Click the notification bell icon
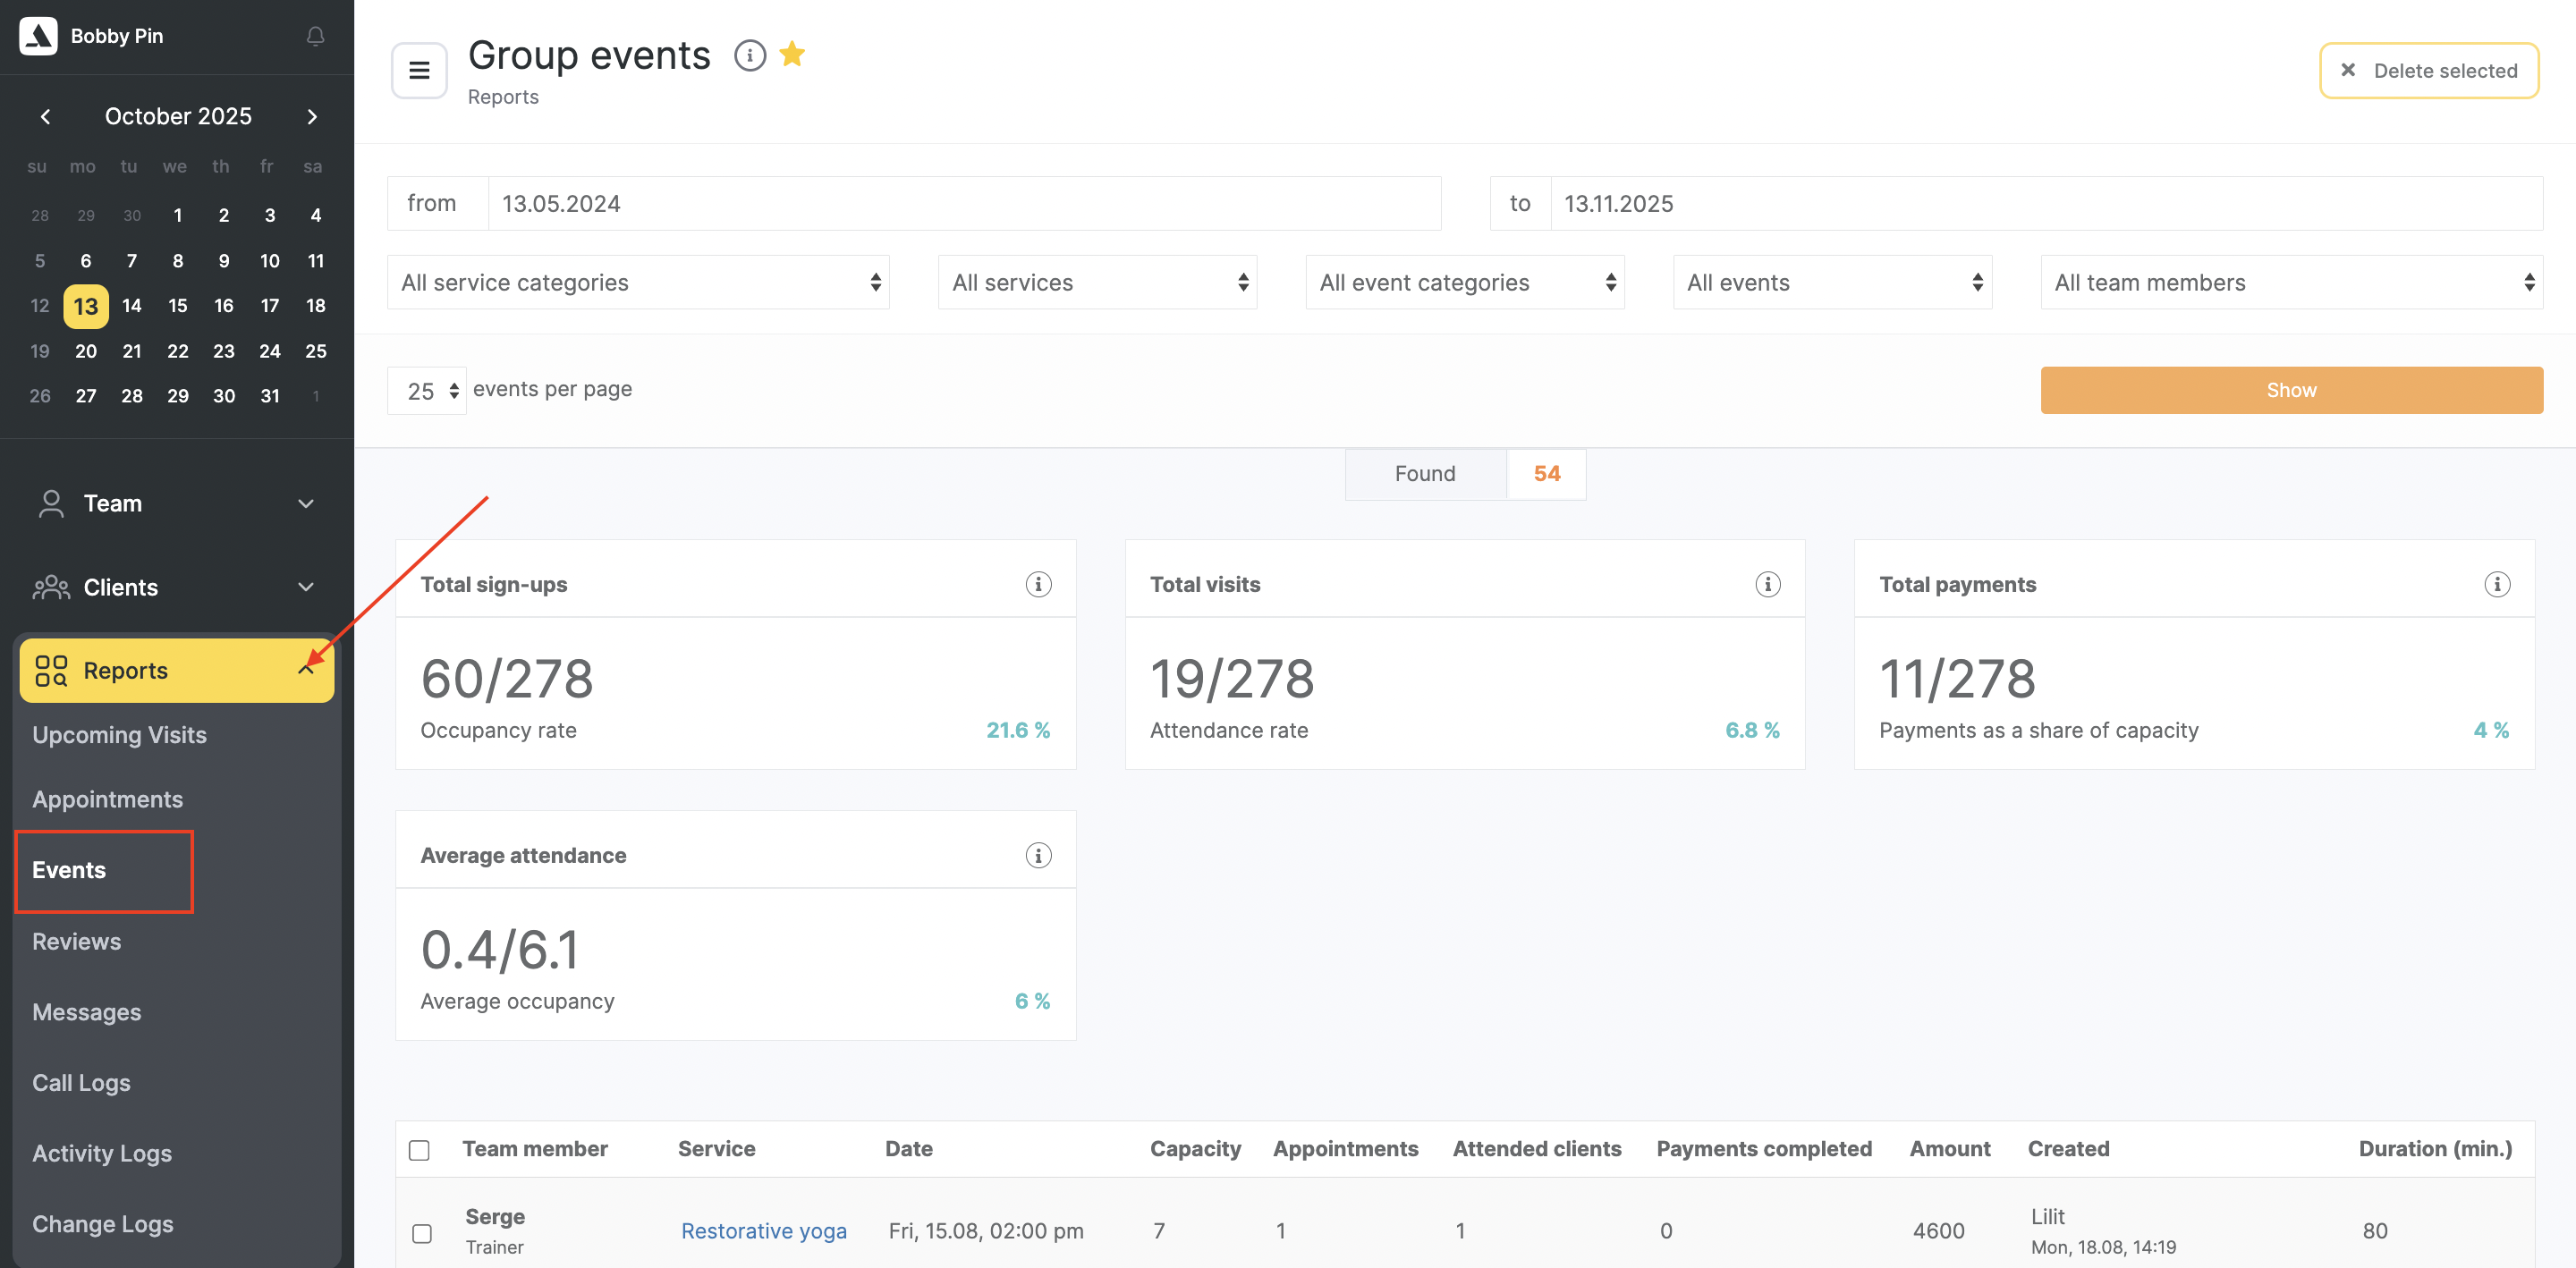This screenshot has width=2576, height=1268. click(315, 36)
